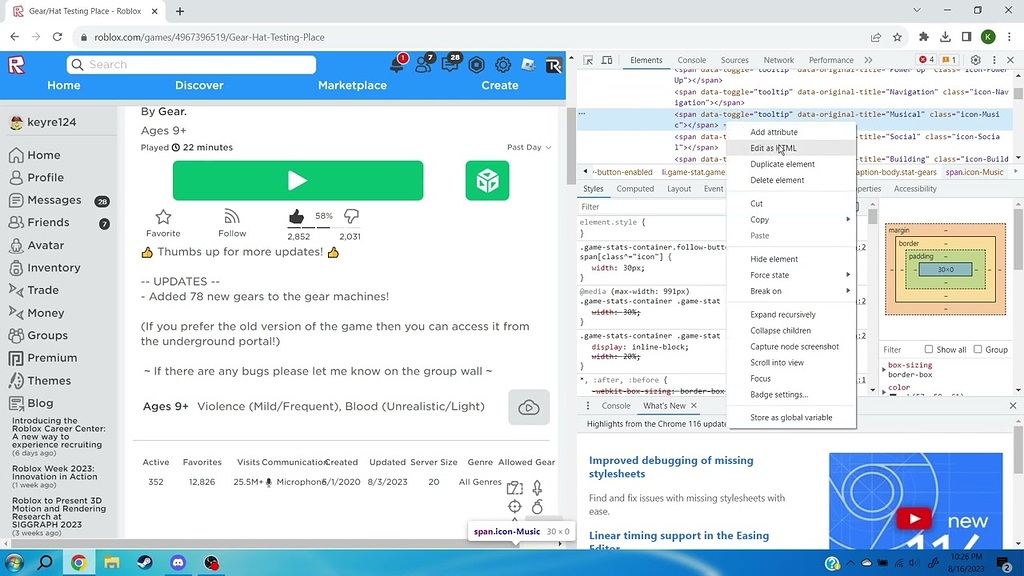Check the Group checkbox
This screenshot has height=576, width=1024.
tap(978, 349)
